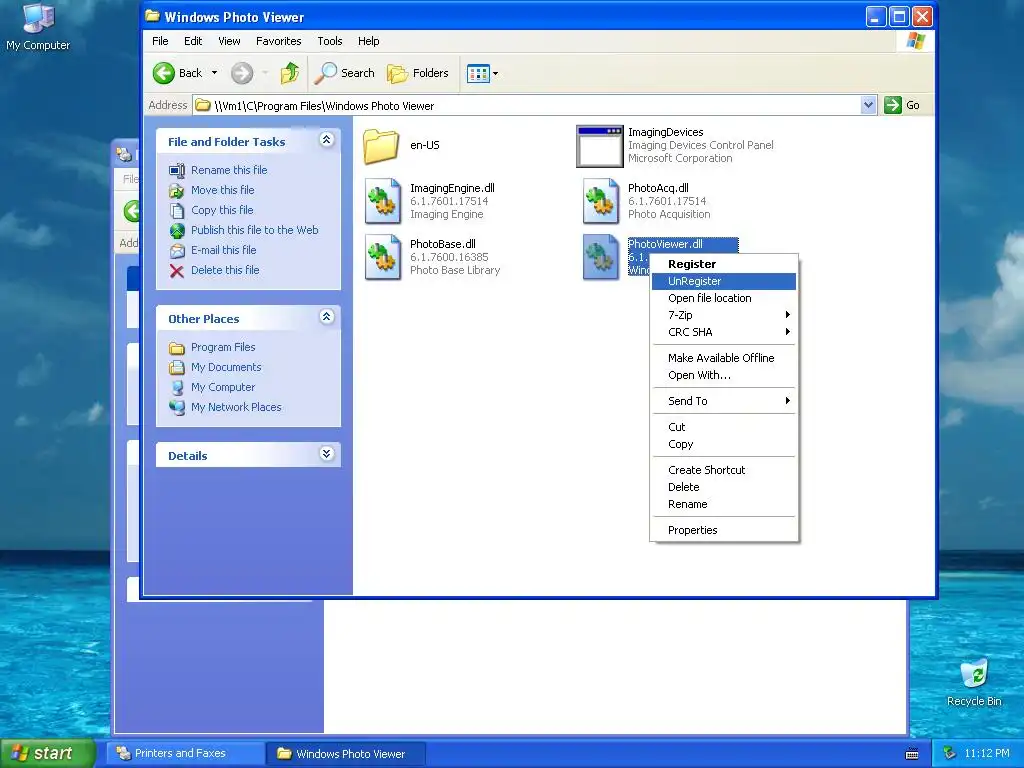Open the File menu
This screenshot has width=1024, height=768.
[x=160, y=41]
